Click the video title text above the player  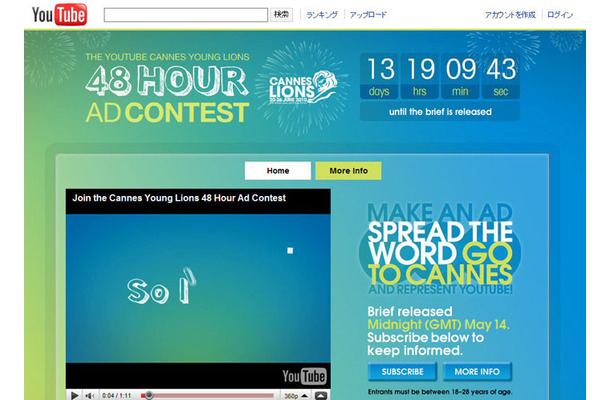point(179,198)
